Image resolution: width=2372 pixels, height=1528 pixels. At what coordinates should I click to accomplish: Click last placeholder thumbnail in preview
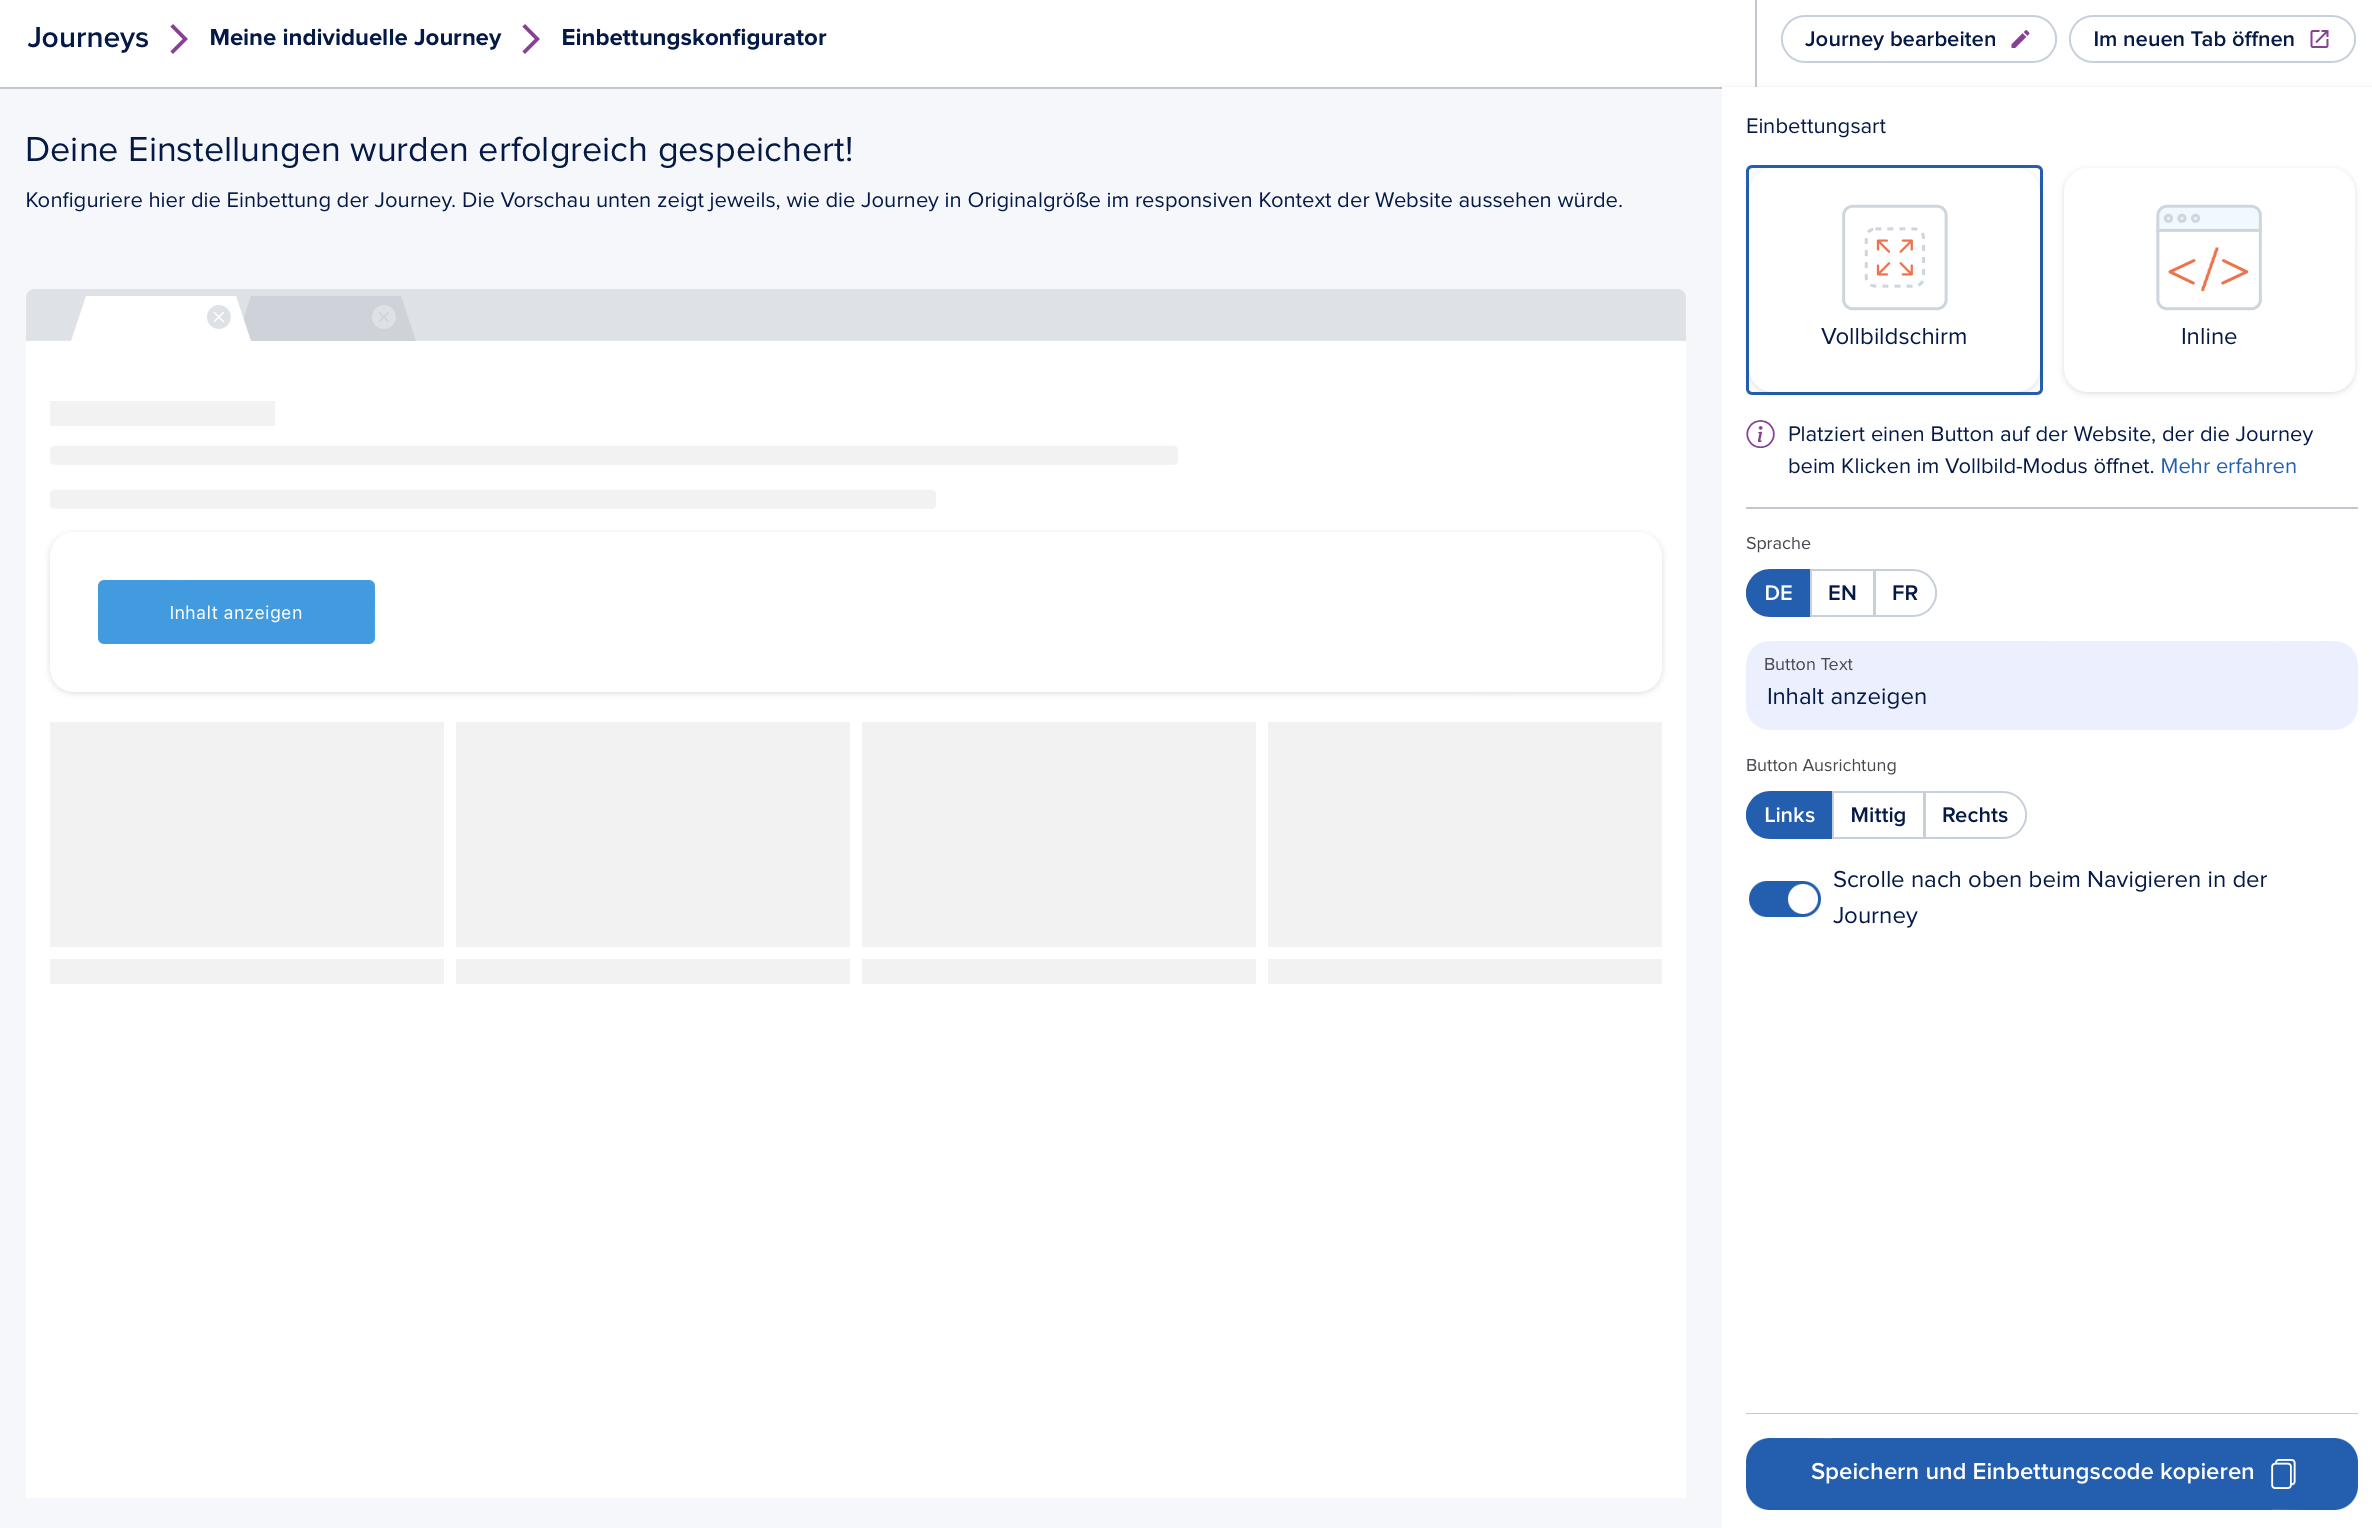(1465, 834)
